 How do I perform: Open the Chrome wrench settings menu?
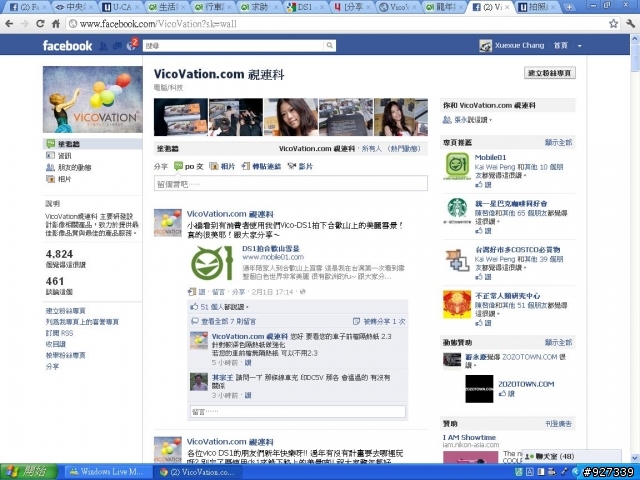coord(630,24)
